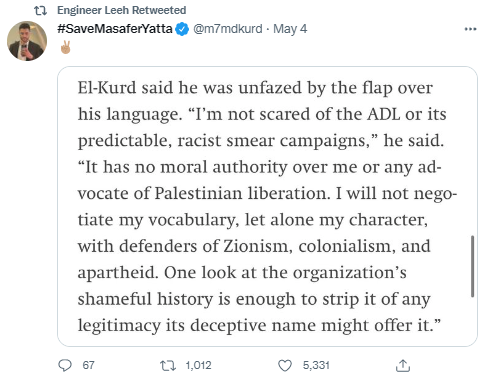Screen dimensions: 485x377
Task: Open #SaveMasaferYatta display name profile
Action: 115,29
